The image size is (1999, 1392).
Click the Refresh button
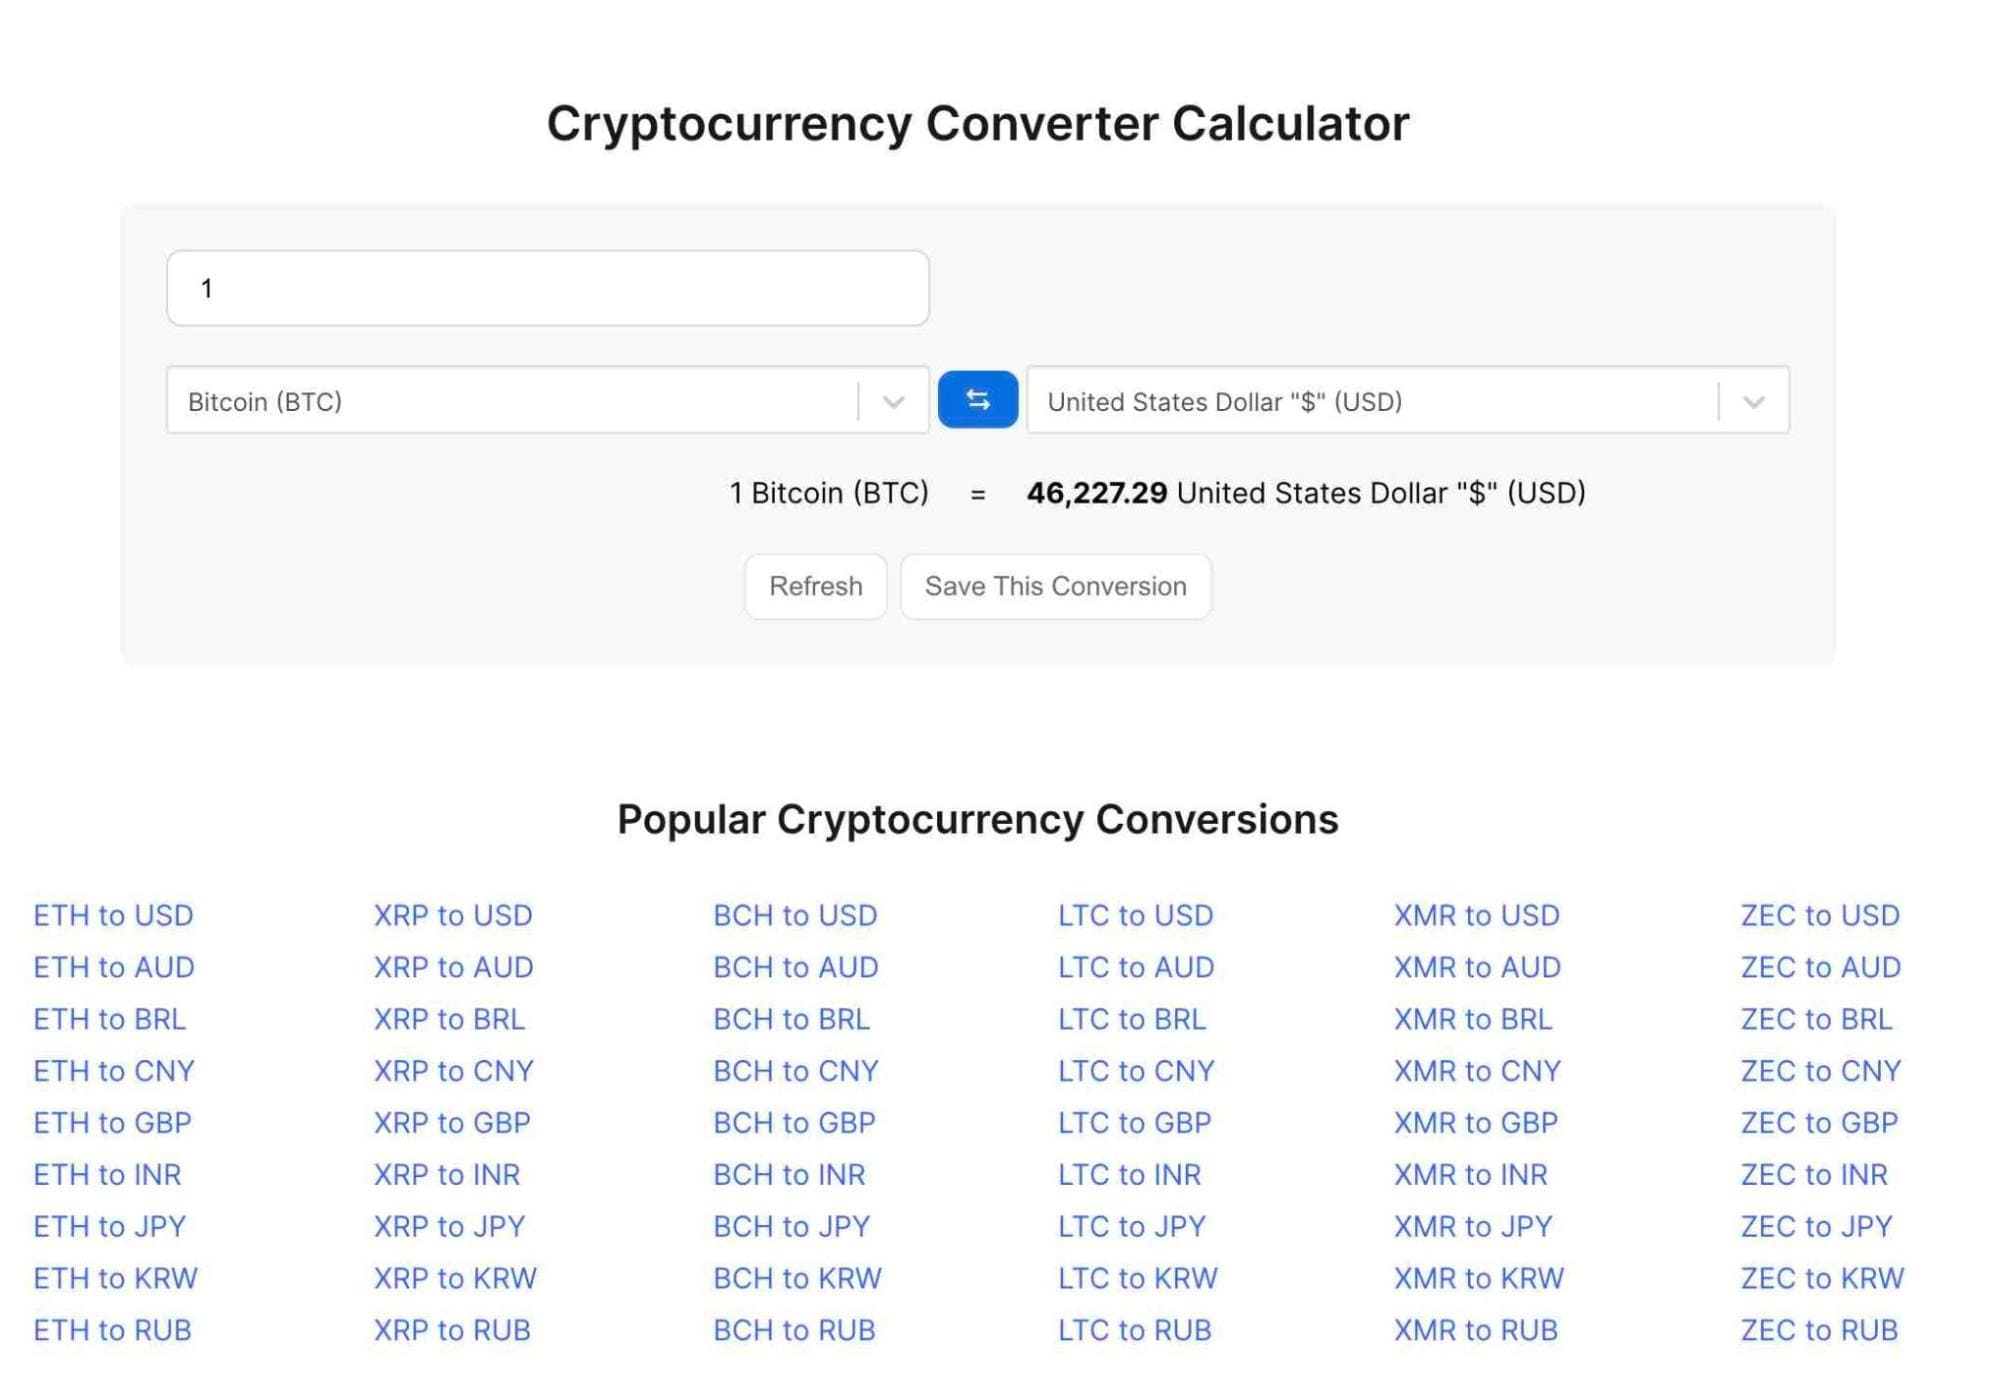814,585
